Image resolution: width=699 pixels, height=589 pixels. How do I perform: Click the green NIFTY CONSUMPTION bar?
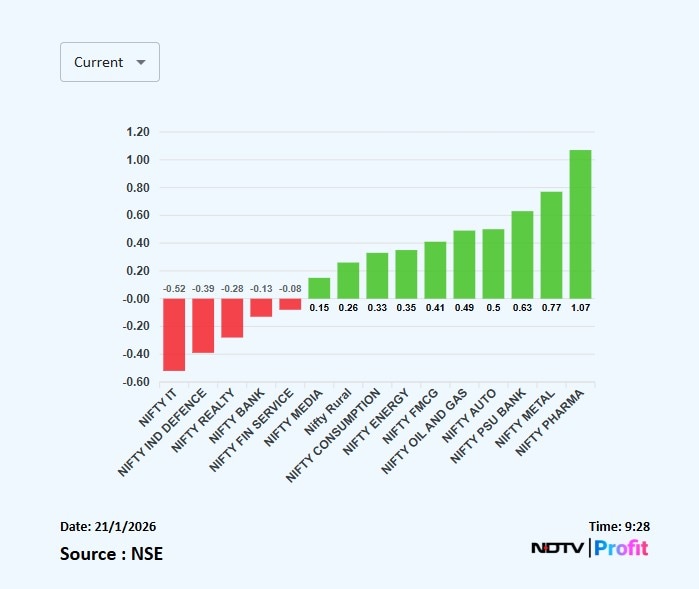[x=377, y=275]
